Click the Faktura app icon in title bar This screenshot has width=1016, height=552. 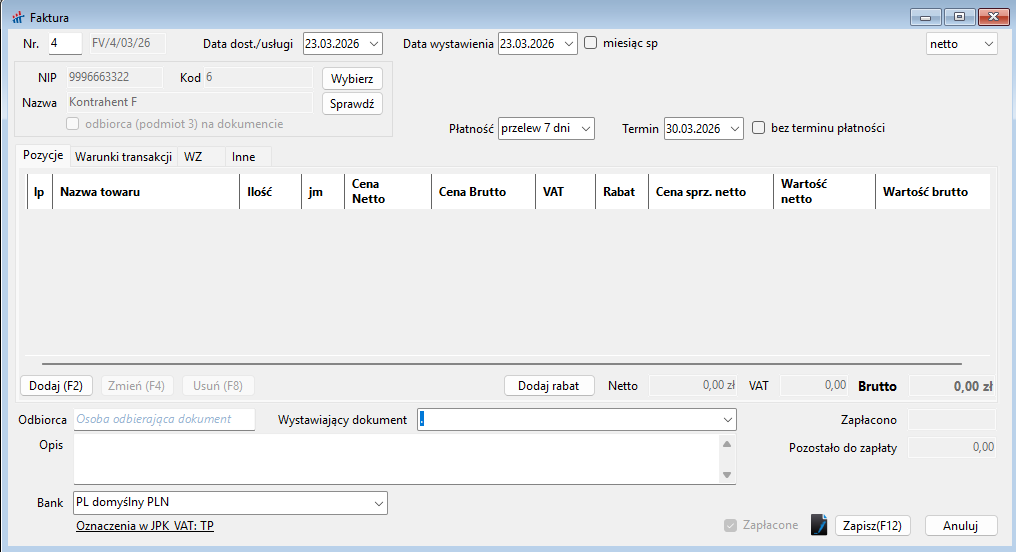pyautogui.click(x=17, y=18)
